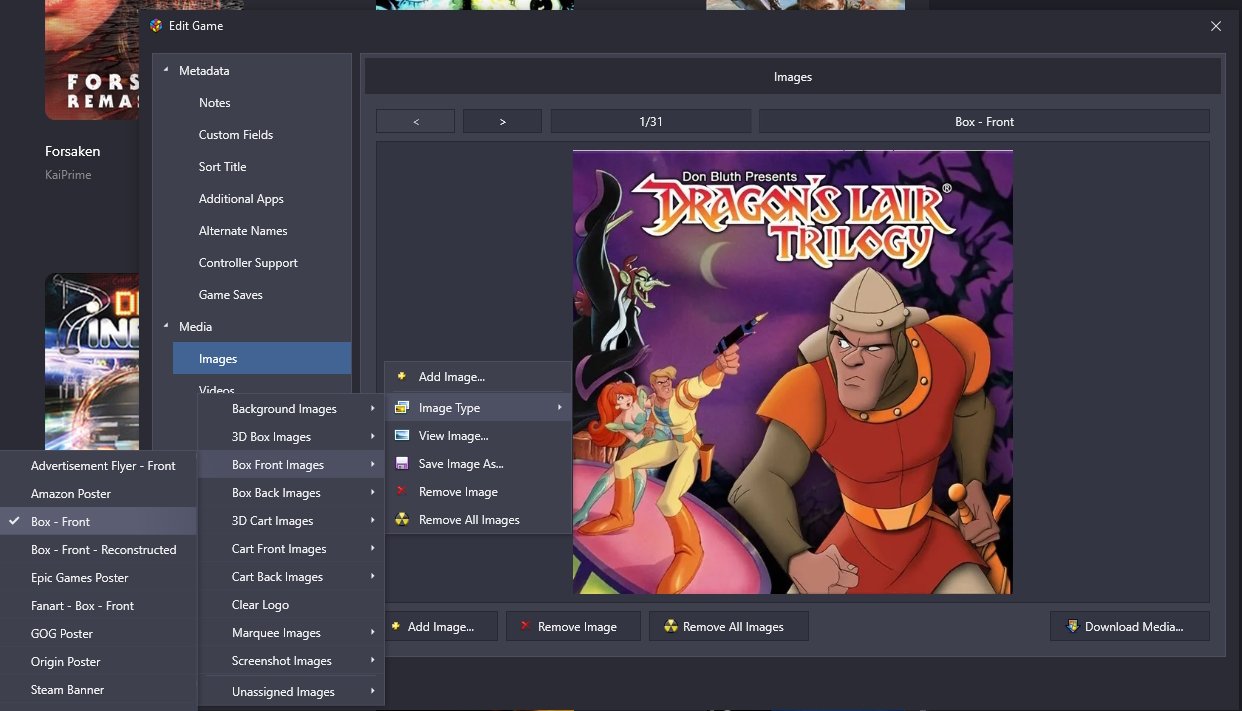
Task: Select GOG Poster image type
Action: coord(98,634)
